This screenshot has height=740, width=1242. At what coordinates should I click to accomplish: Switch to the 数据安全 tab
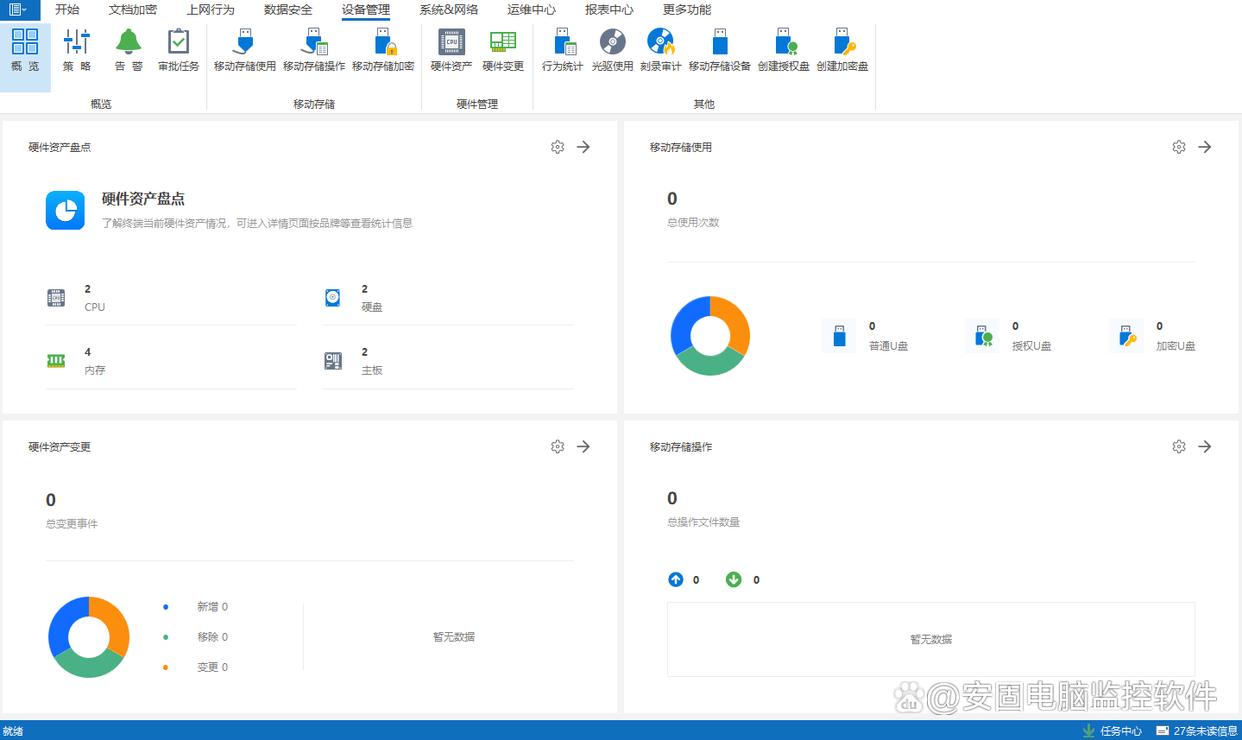[288, 10]
